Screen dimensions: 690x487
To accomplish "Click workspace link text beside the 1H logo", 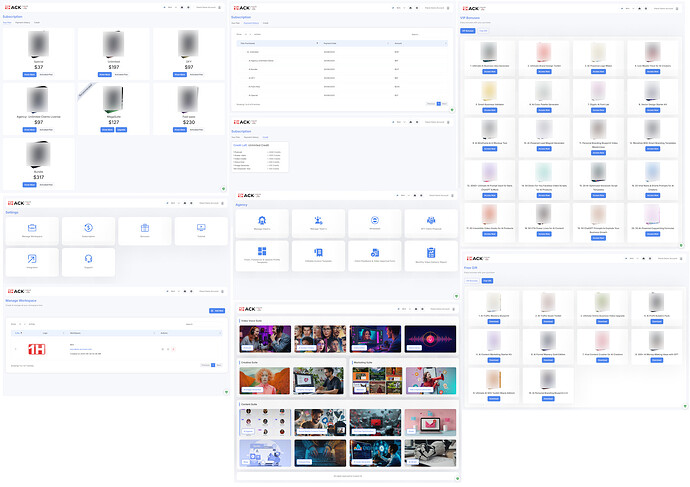I will 81,349.
